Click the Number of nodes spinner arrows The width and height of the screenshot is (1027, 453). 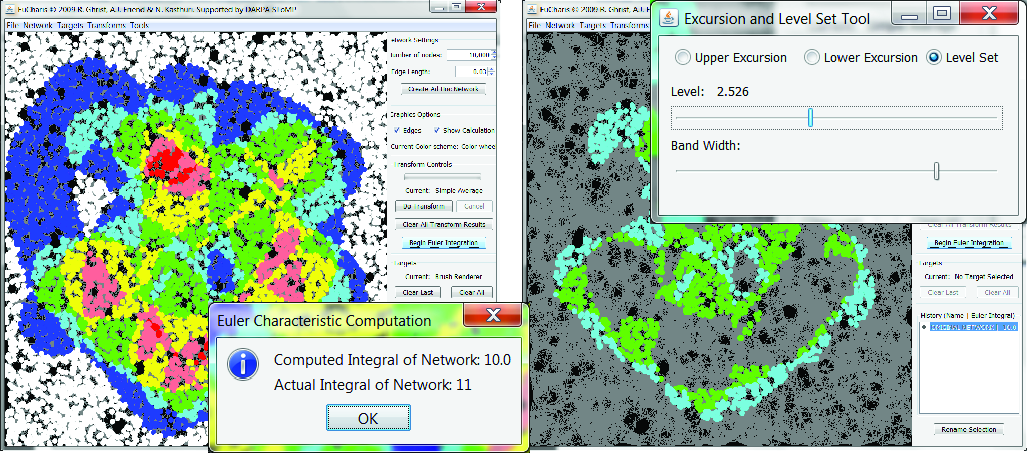pos(493,54)
